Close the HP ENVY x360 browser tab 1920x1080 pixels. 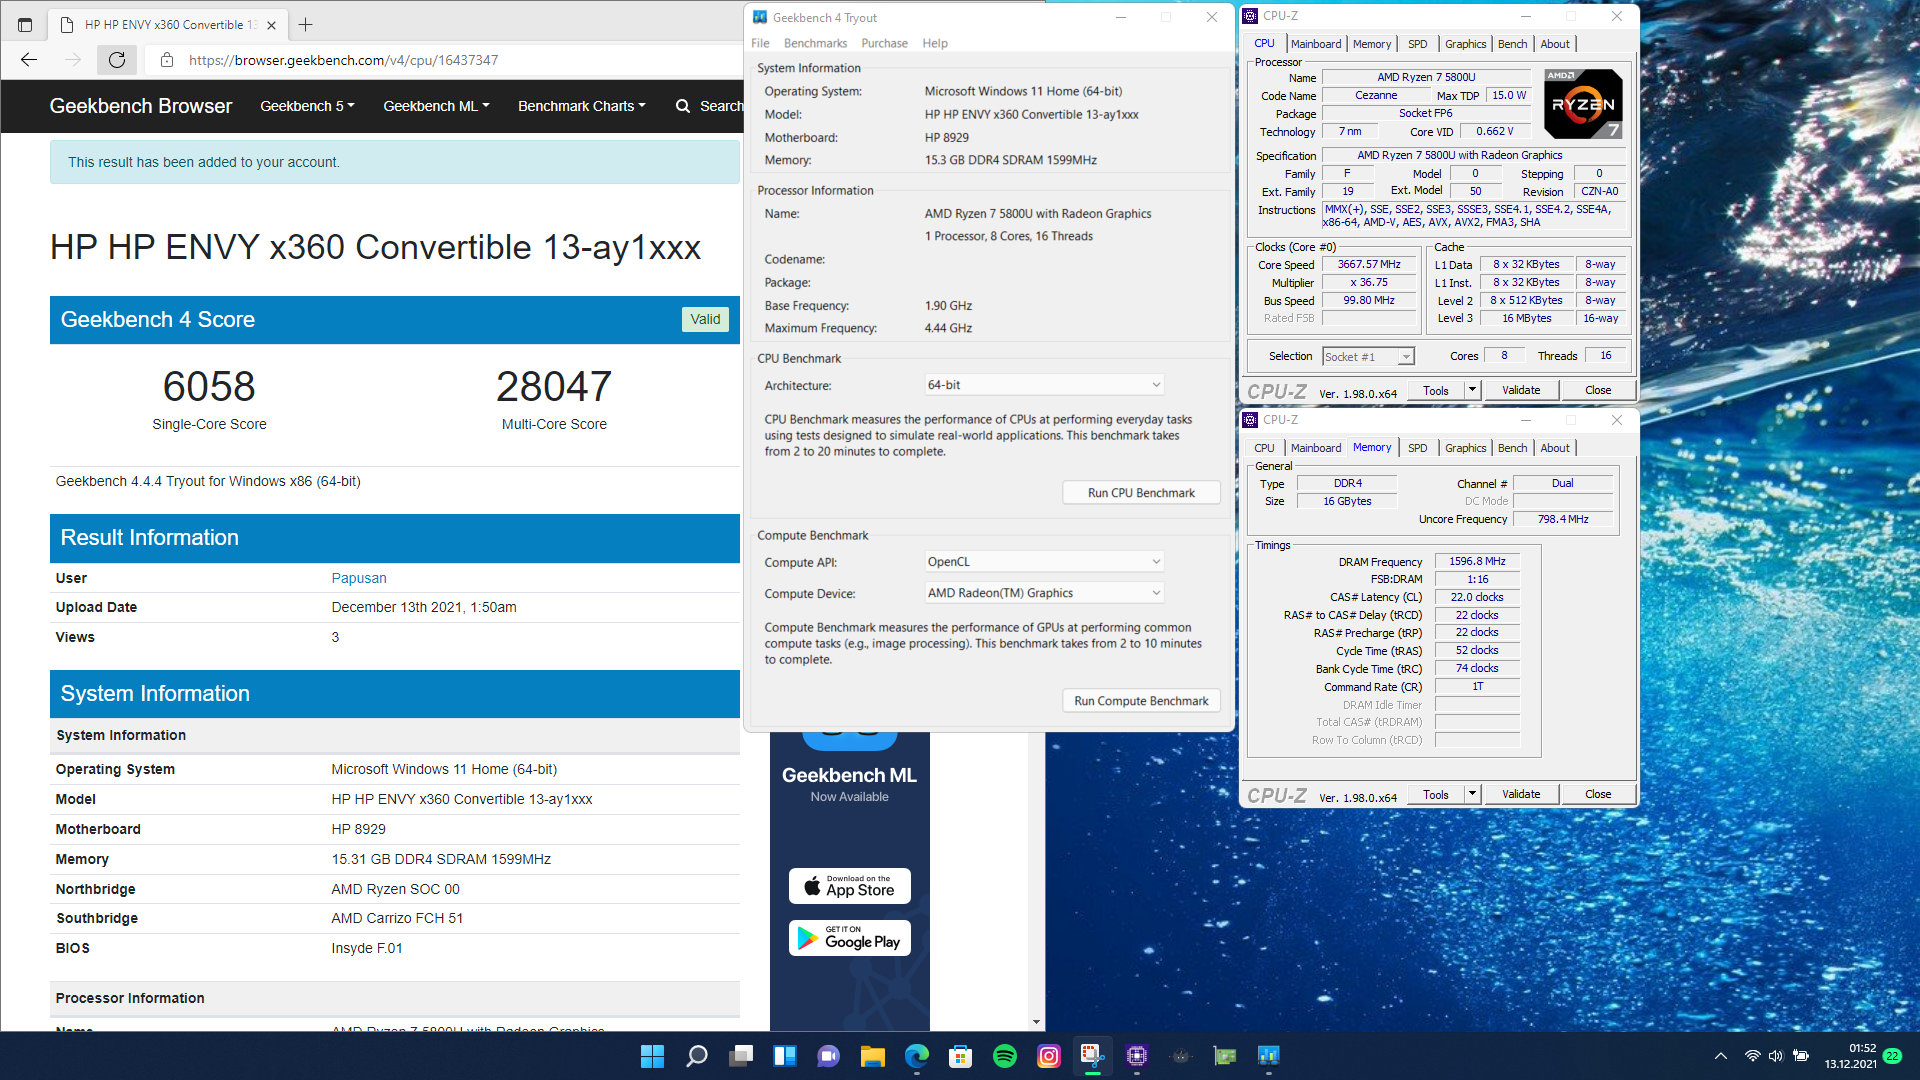(272, 25)
